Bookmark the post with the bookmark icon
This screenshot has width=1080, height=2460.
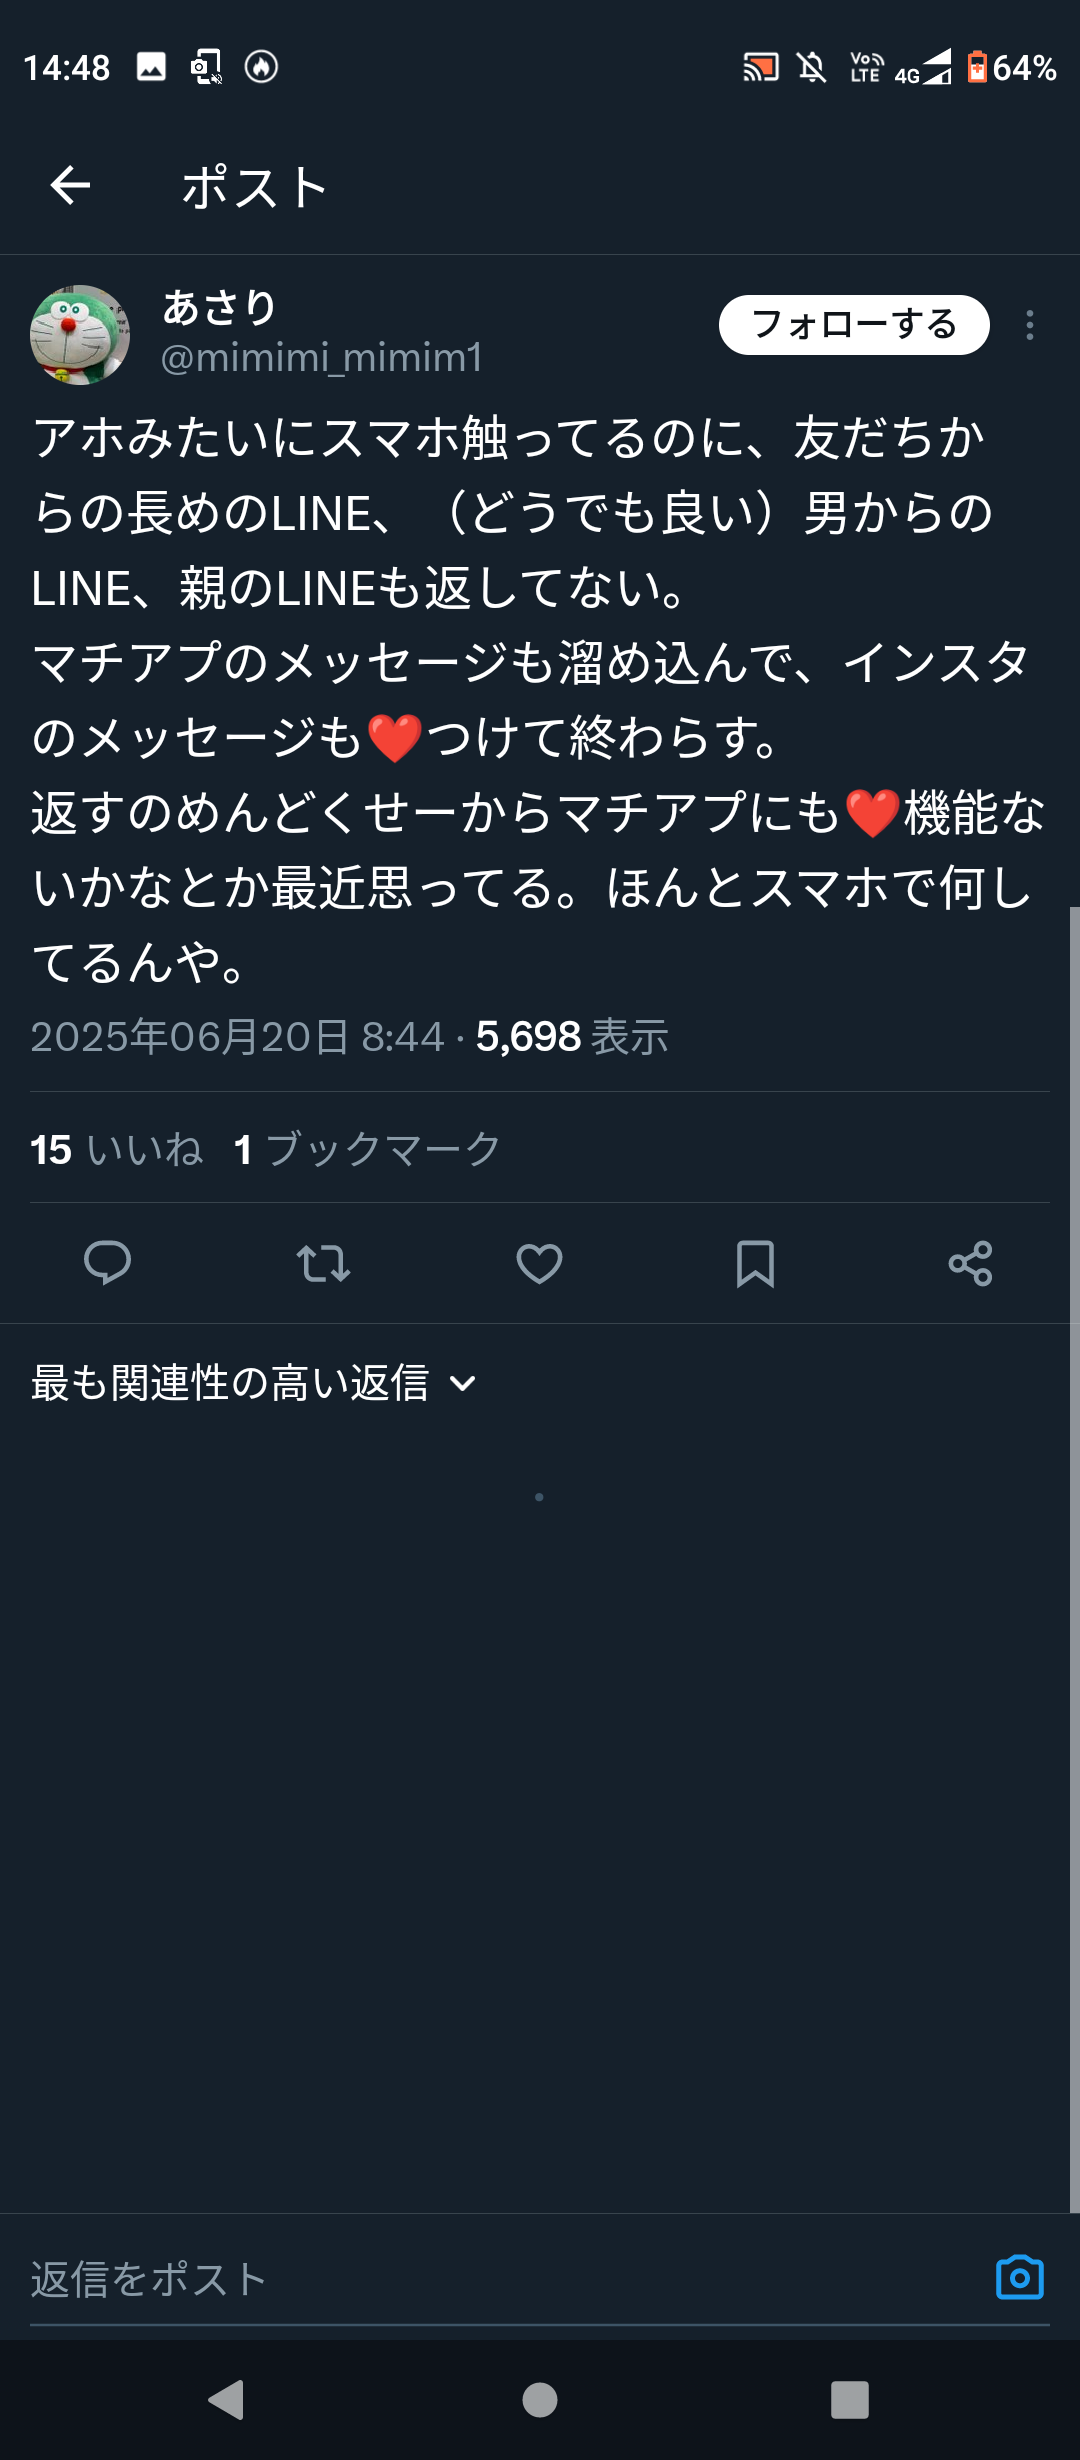coord(755,1263)
